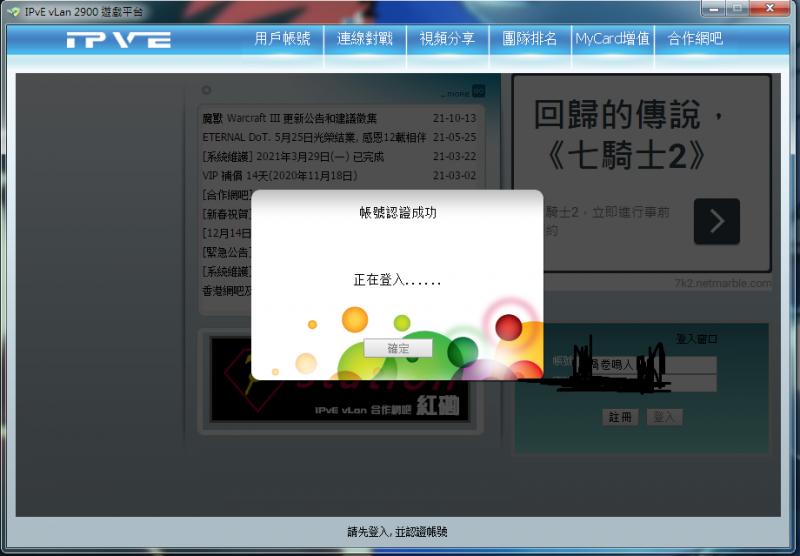
Task: Click the [新春祝賀] news row
Action: (x=227, y=214)
